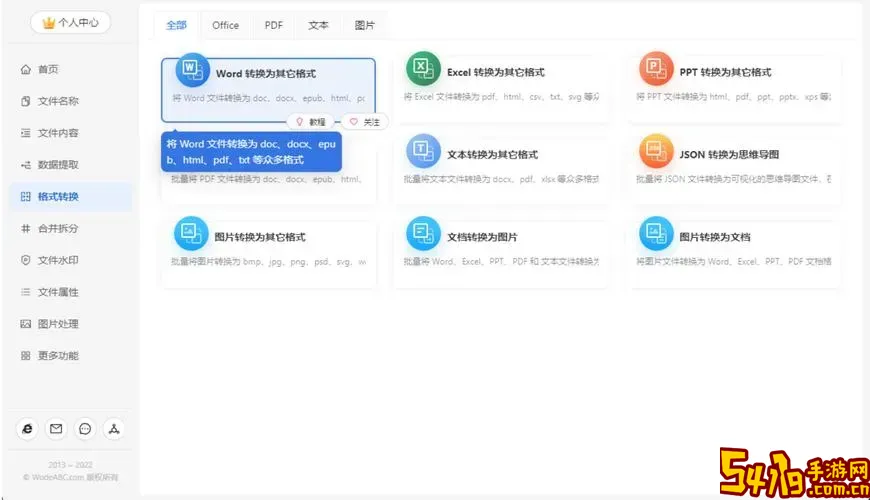Image resolution: width=870 pixels, height=500 pixels.
Task: Click the description 批量将图片转换为 bmp
Action: (269, 261)
